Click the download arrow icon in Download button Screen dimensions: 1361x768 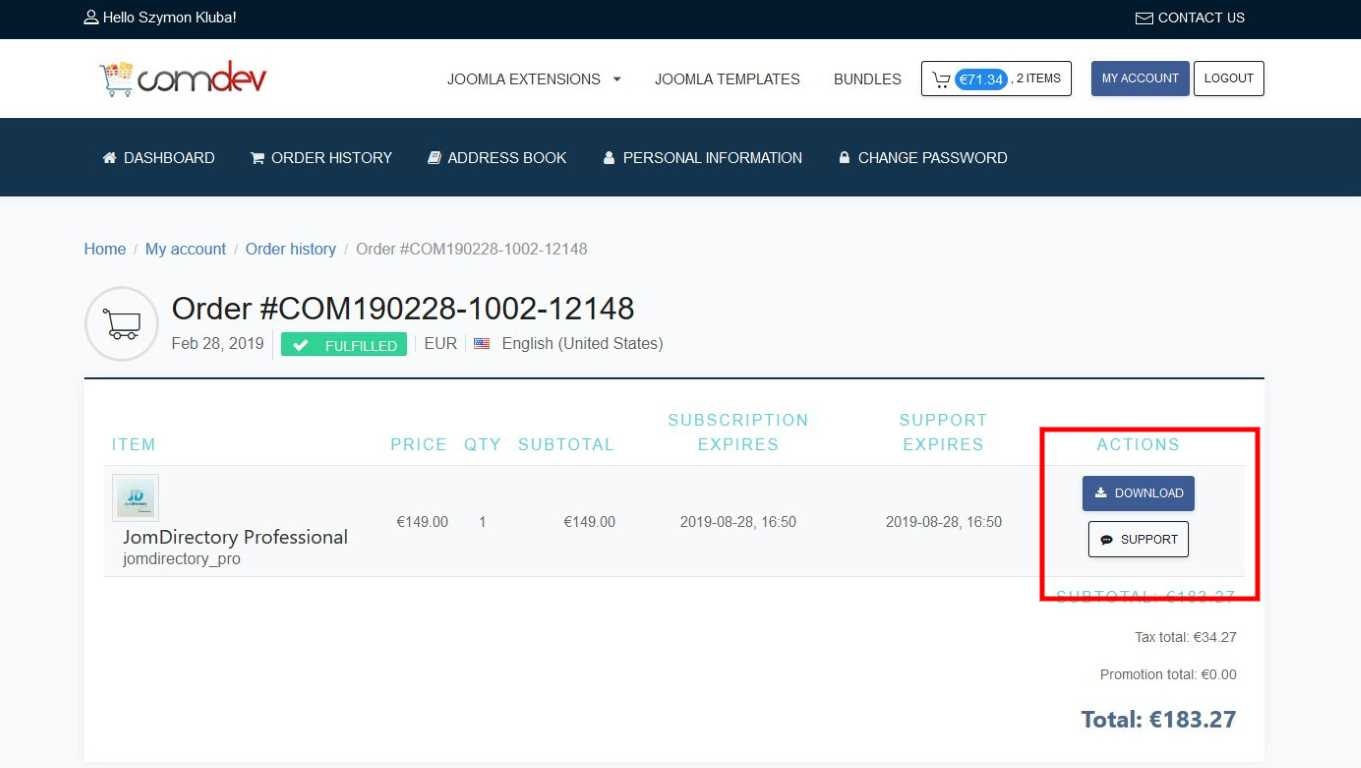pos(1101,493)
